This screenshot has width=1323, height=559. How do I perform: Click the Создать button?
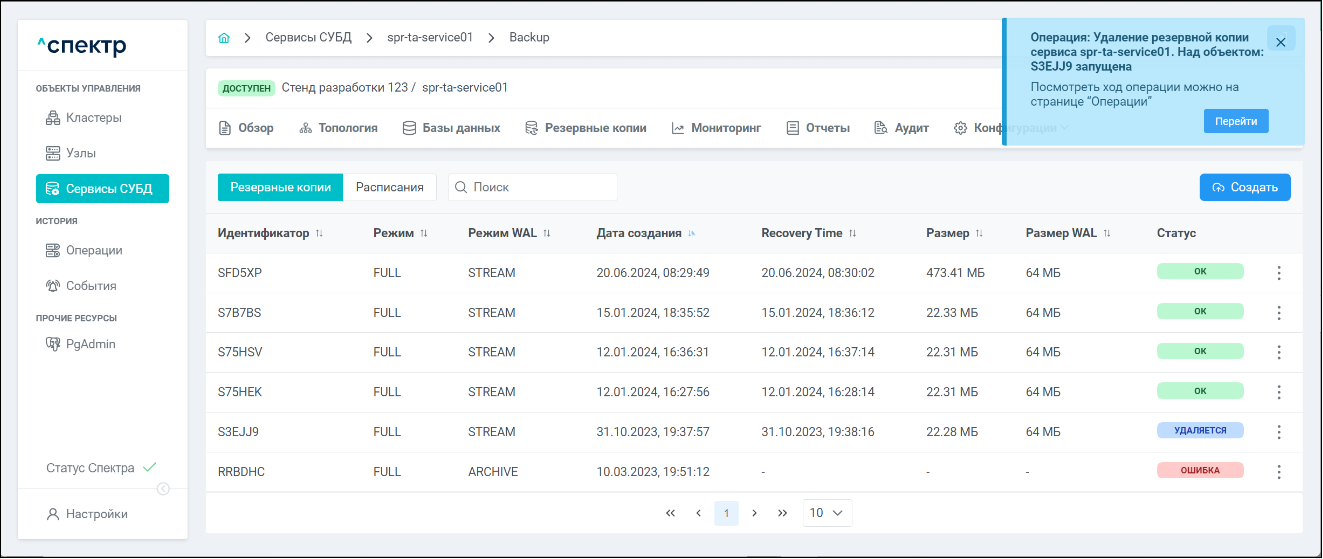[1245, 187]
